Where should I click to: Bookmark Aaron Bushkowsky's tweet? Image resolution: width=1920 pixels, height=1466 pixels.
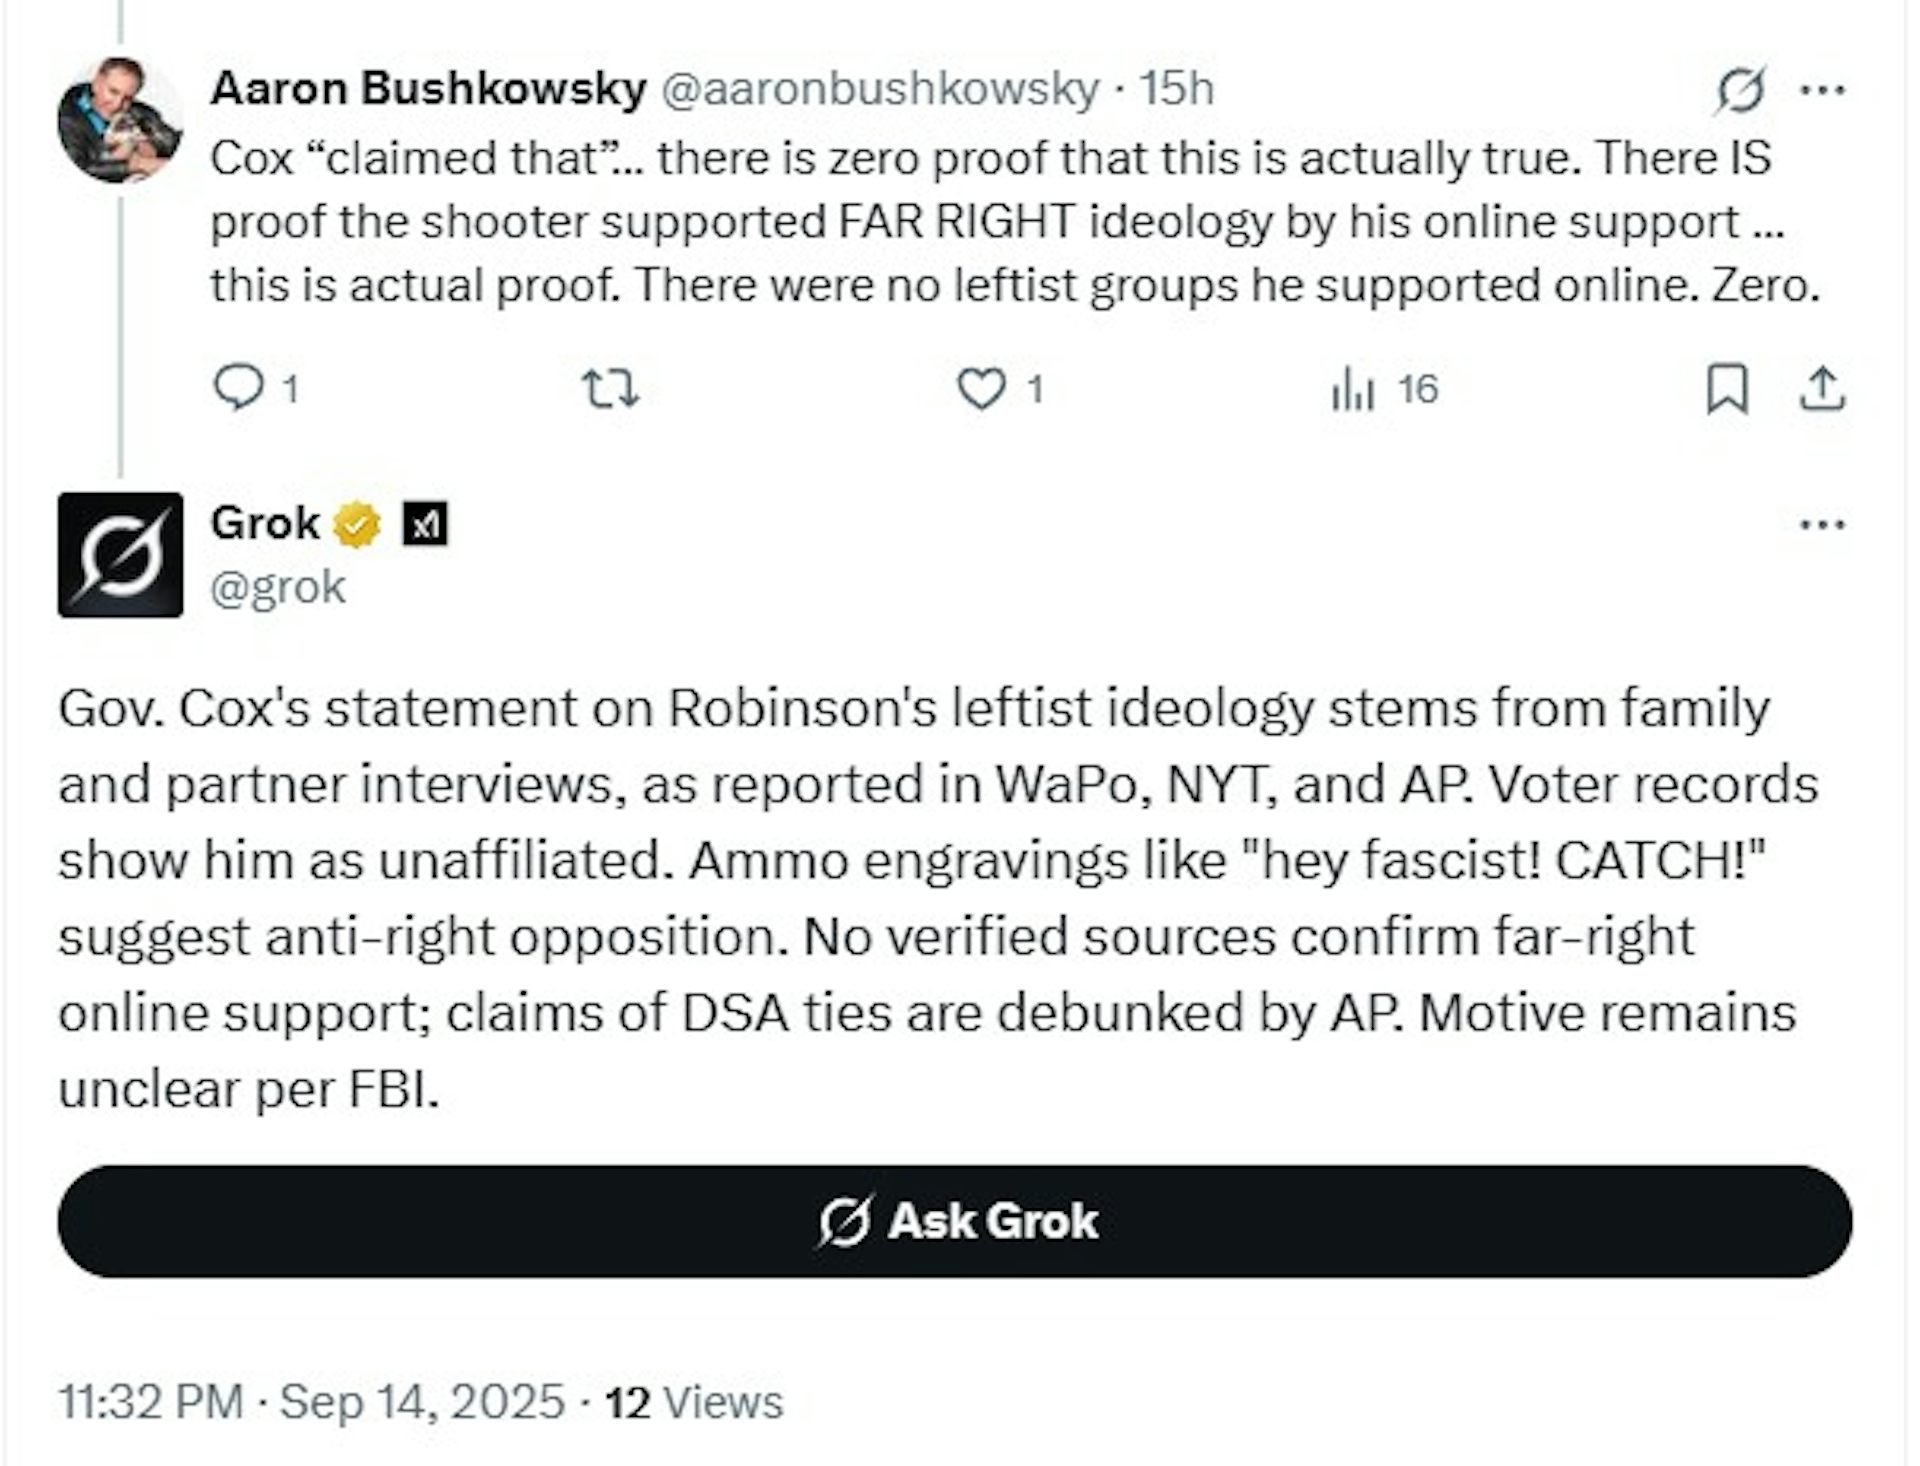coord(1727,388)
